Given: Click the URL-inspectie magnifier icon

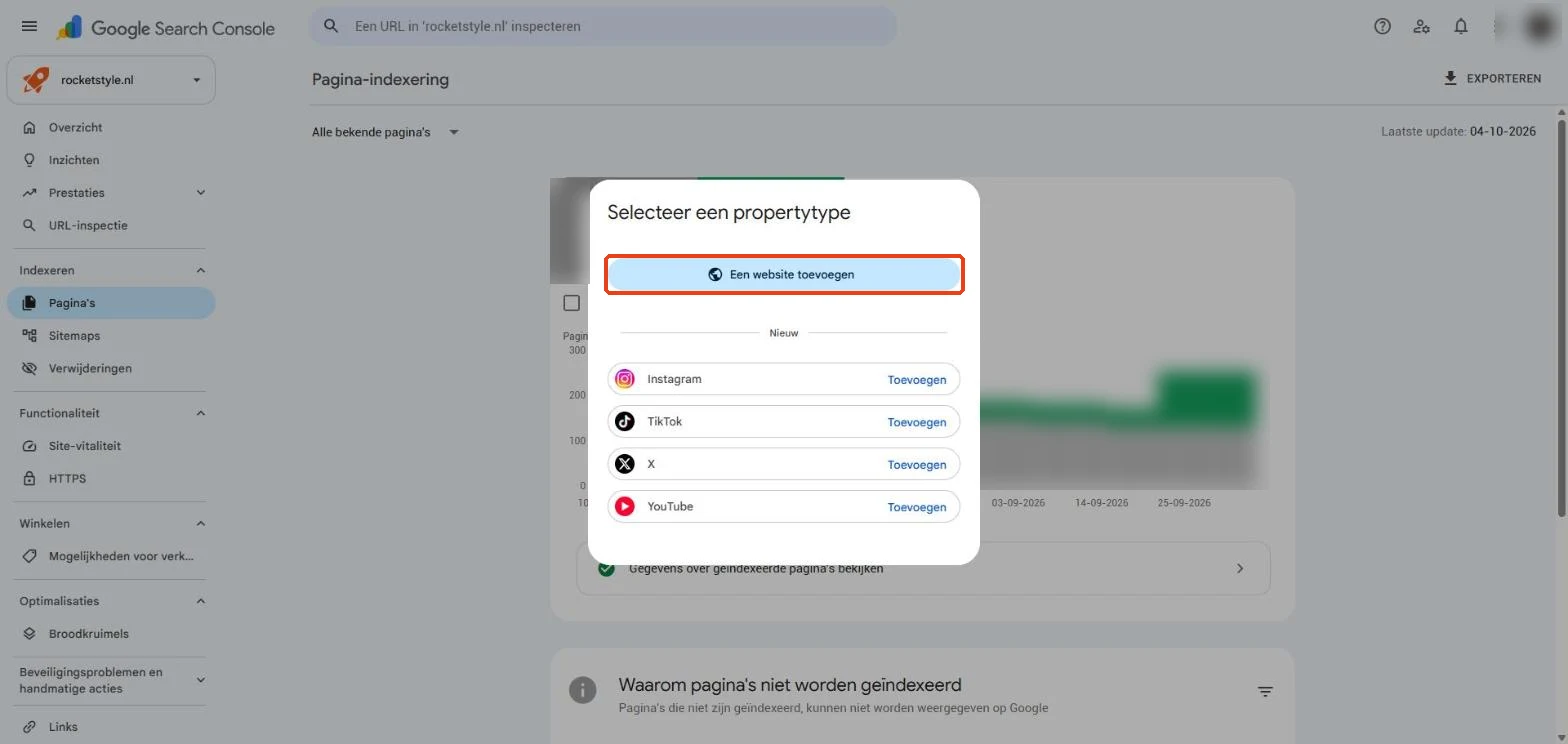Looking at the screenshot, I should coord(29,226).
